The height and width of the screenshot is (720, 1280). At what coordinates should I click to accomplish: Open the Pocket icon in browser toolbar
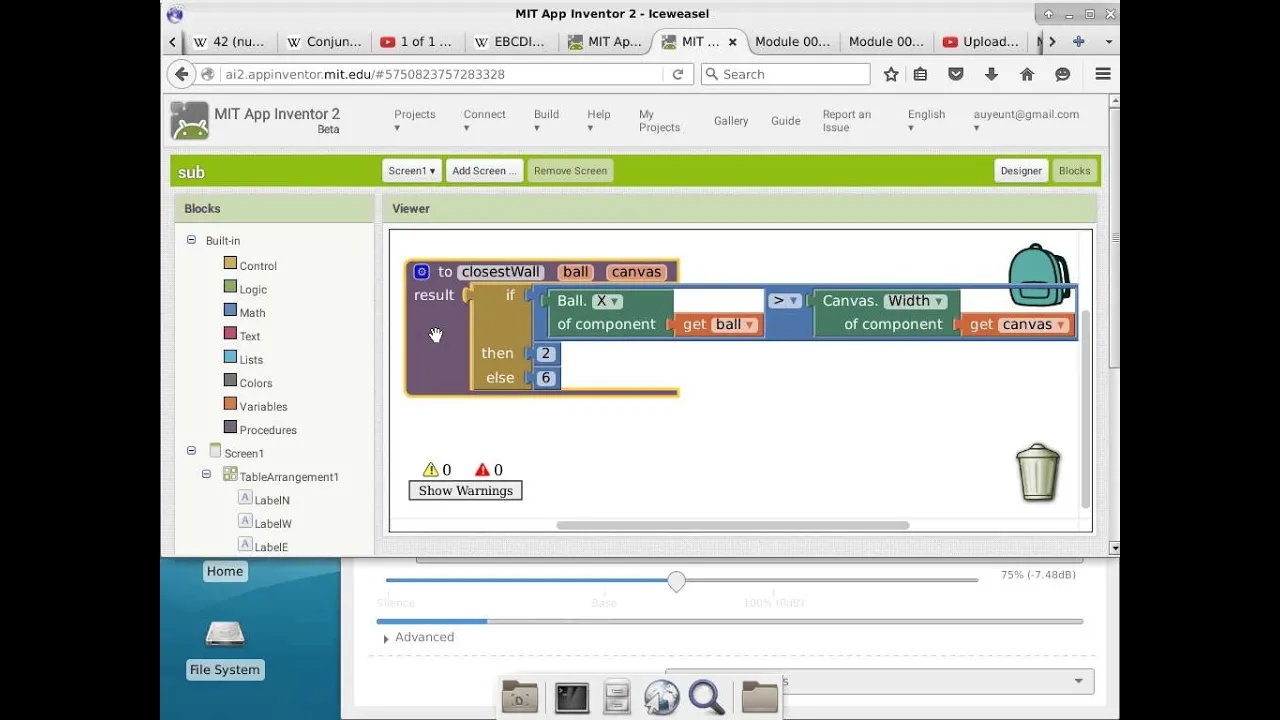(956, 74)
